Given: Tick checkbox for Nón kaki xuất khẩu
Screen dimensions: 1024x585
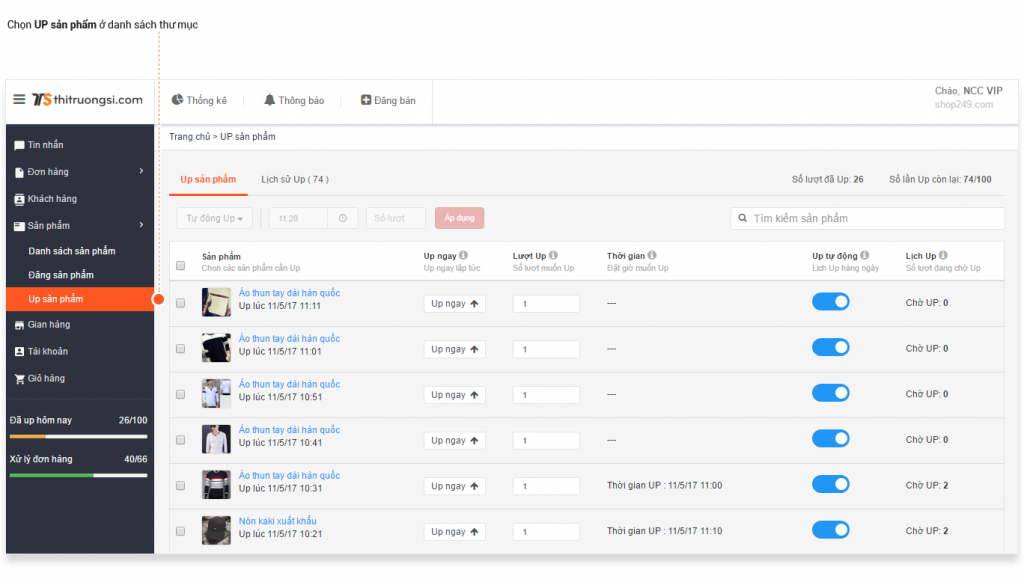Looking at the screenshot, I should pyautogui.click(x=180, y=531).
